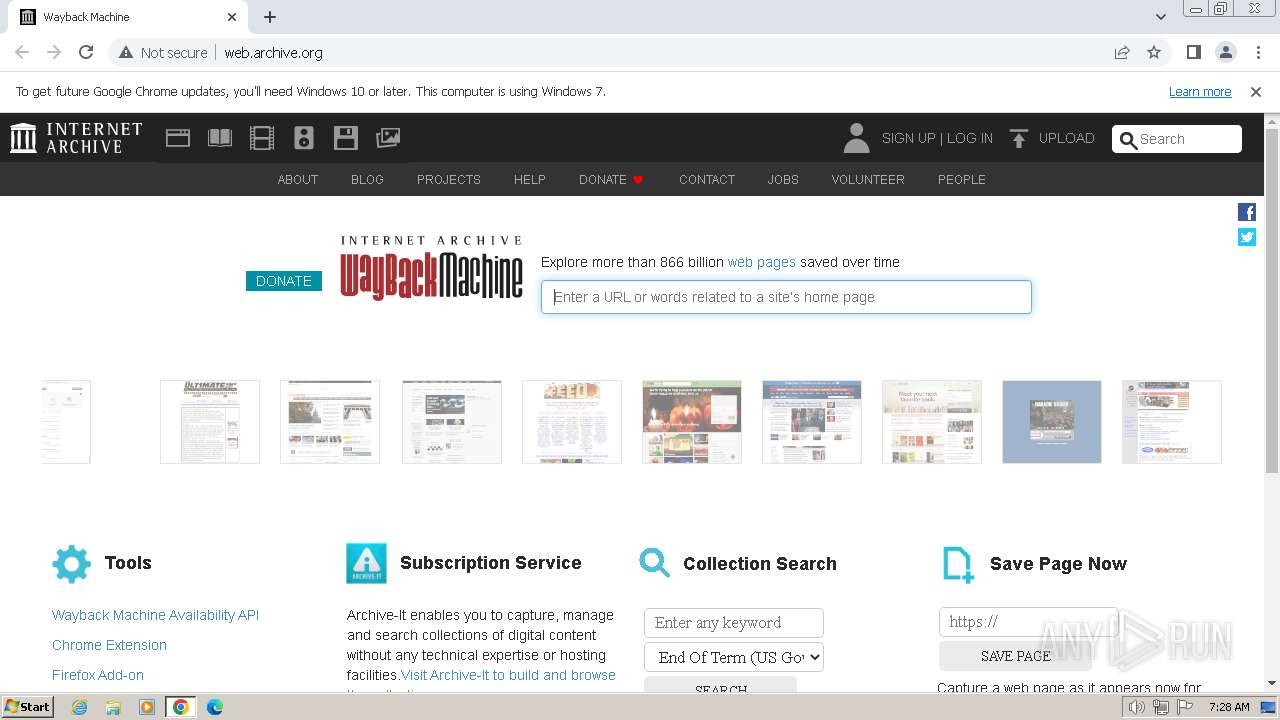Open the tab search chevron
The image size is (1280, 720).
pyautogui.click(x=1160, y=17)
